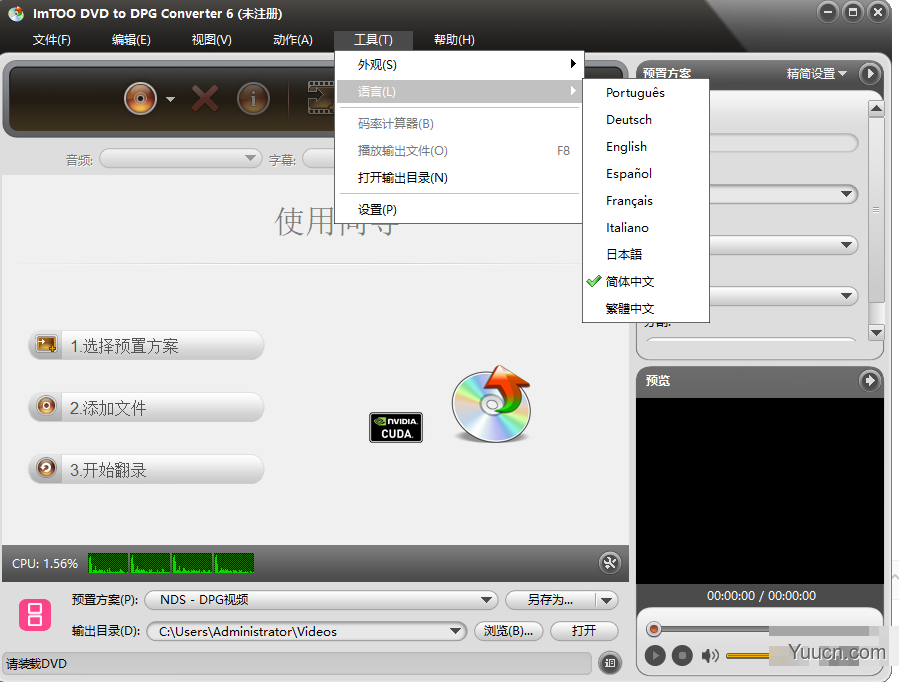Screen dimensions: 899x682
Task: Move the preview seek slider handle
Action: pos(654,630)
